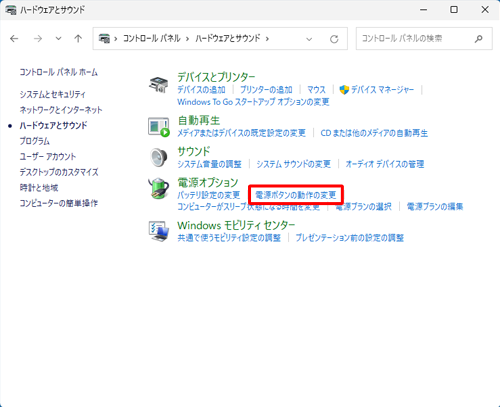Click バッテリ設定の変更 link

(209, 195)
